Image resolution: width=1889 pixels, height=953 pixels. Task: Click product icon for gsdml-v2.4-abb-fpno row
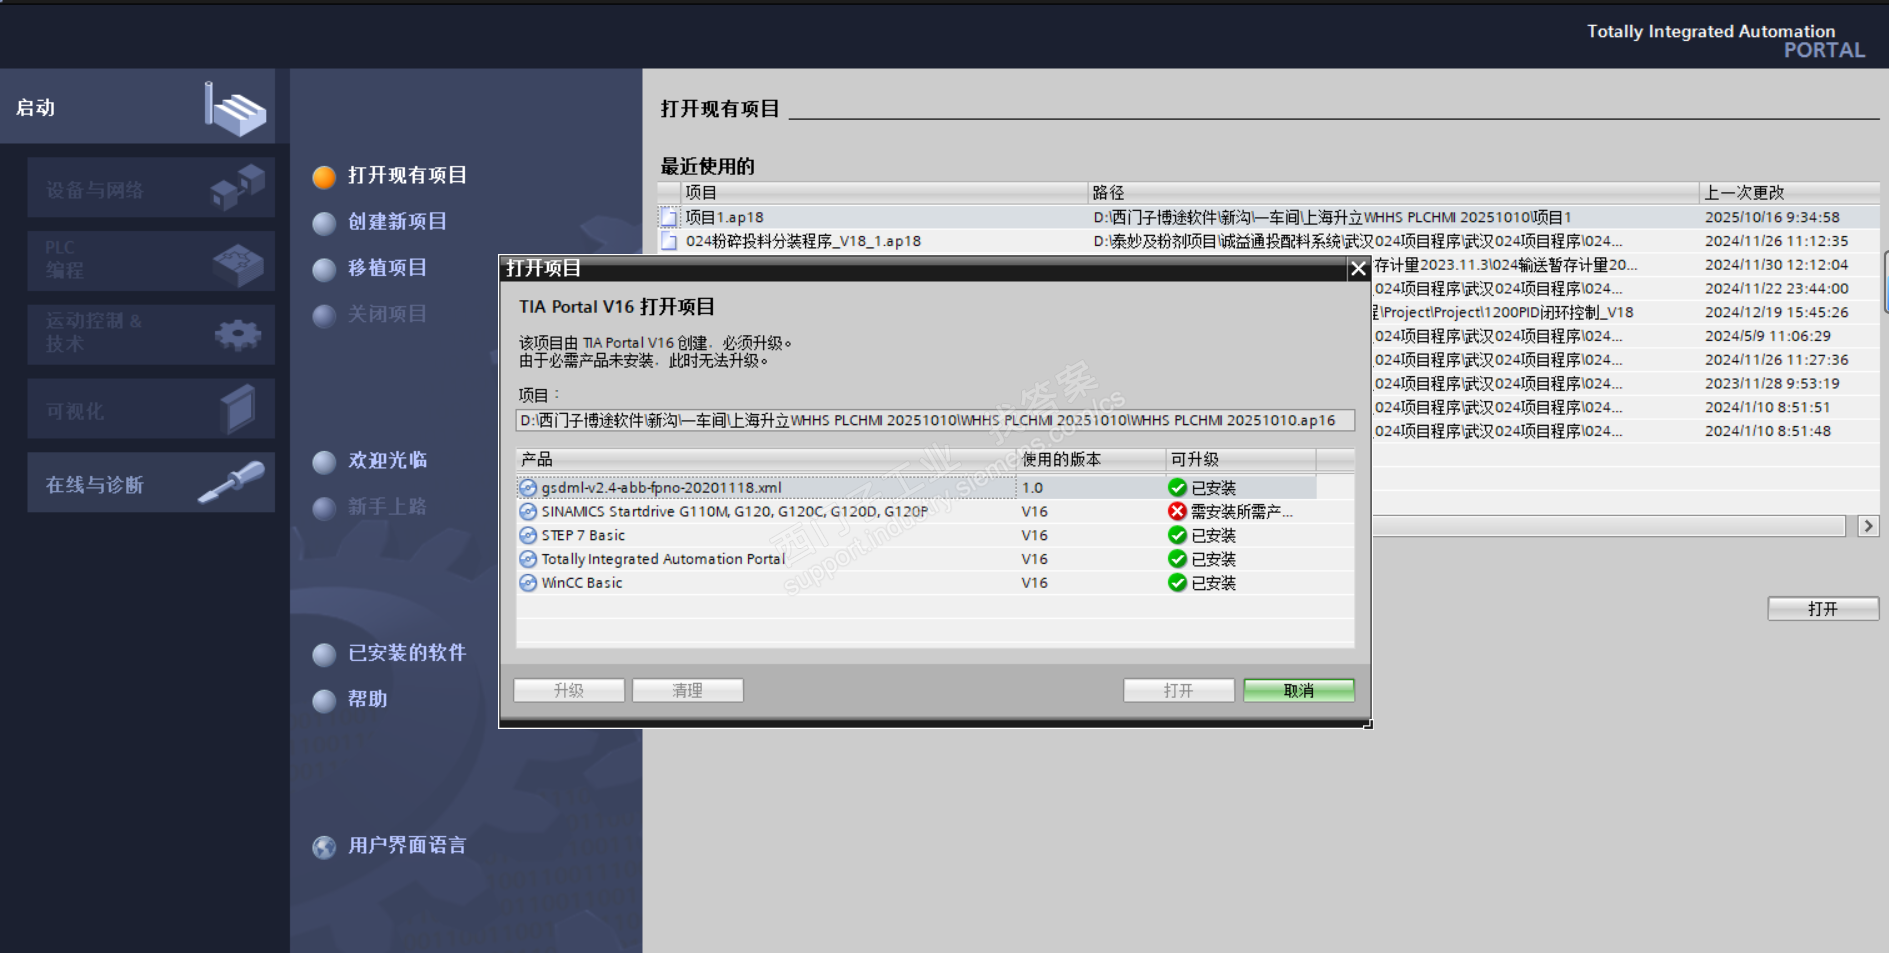click(x=528, y=488)
